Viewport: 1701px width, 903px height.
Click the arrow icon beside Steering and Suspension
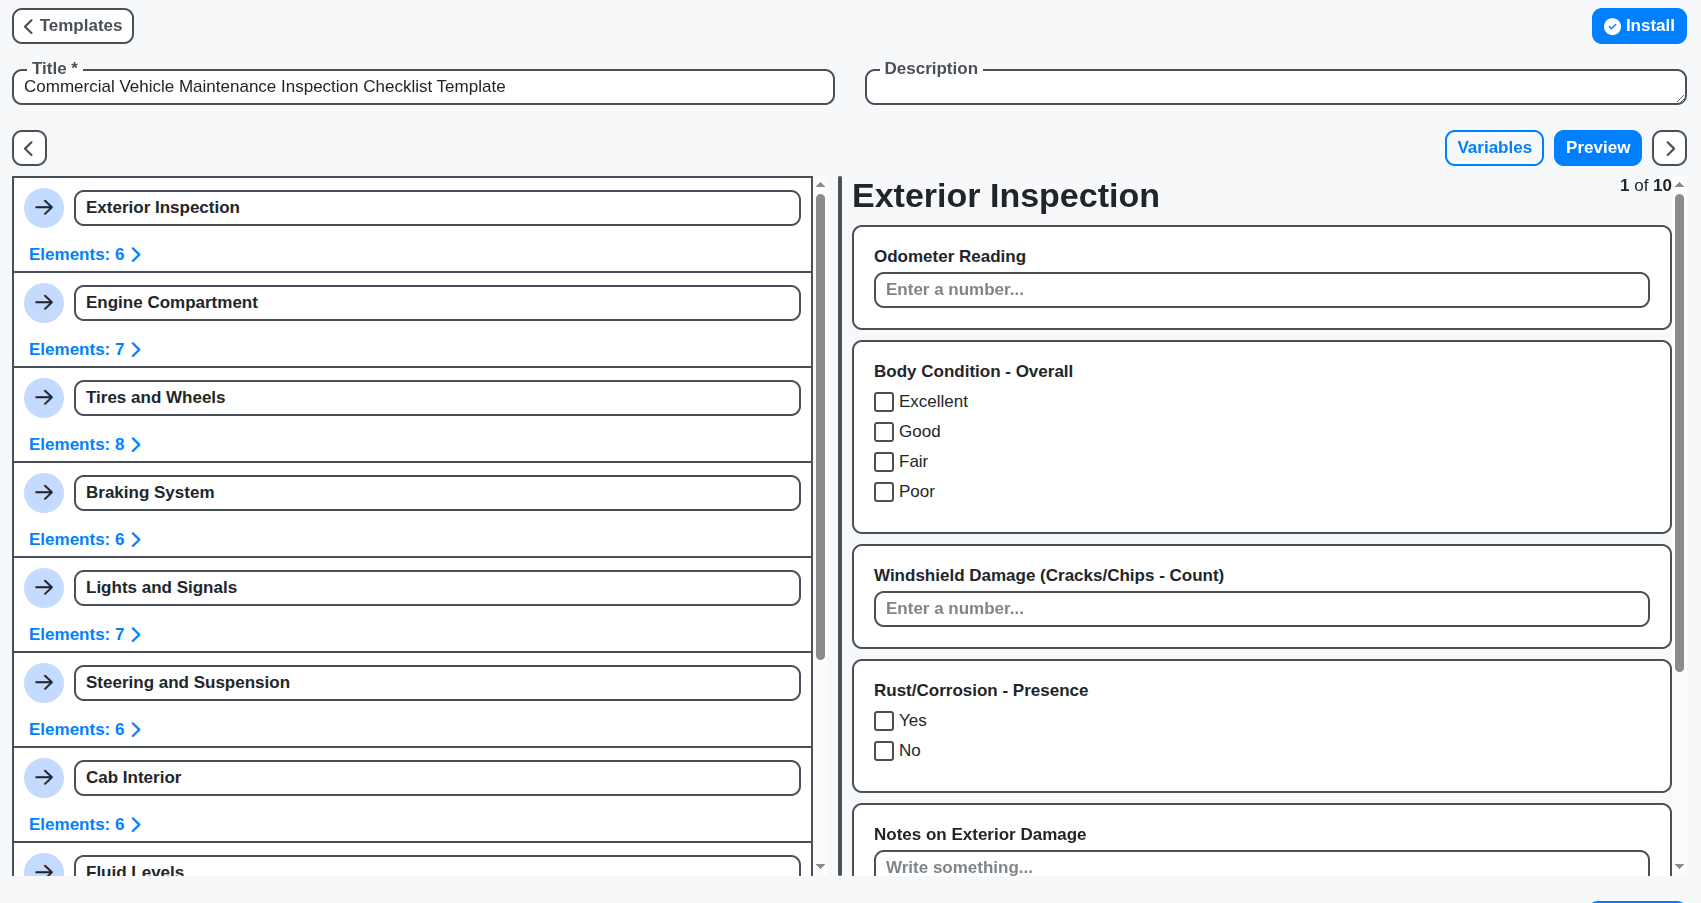[x=44, y=683]
